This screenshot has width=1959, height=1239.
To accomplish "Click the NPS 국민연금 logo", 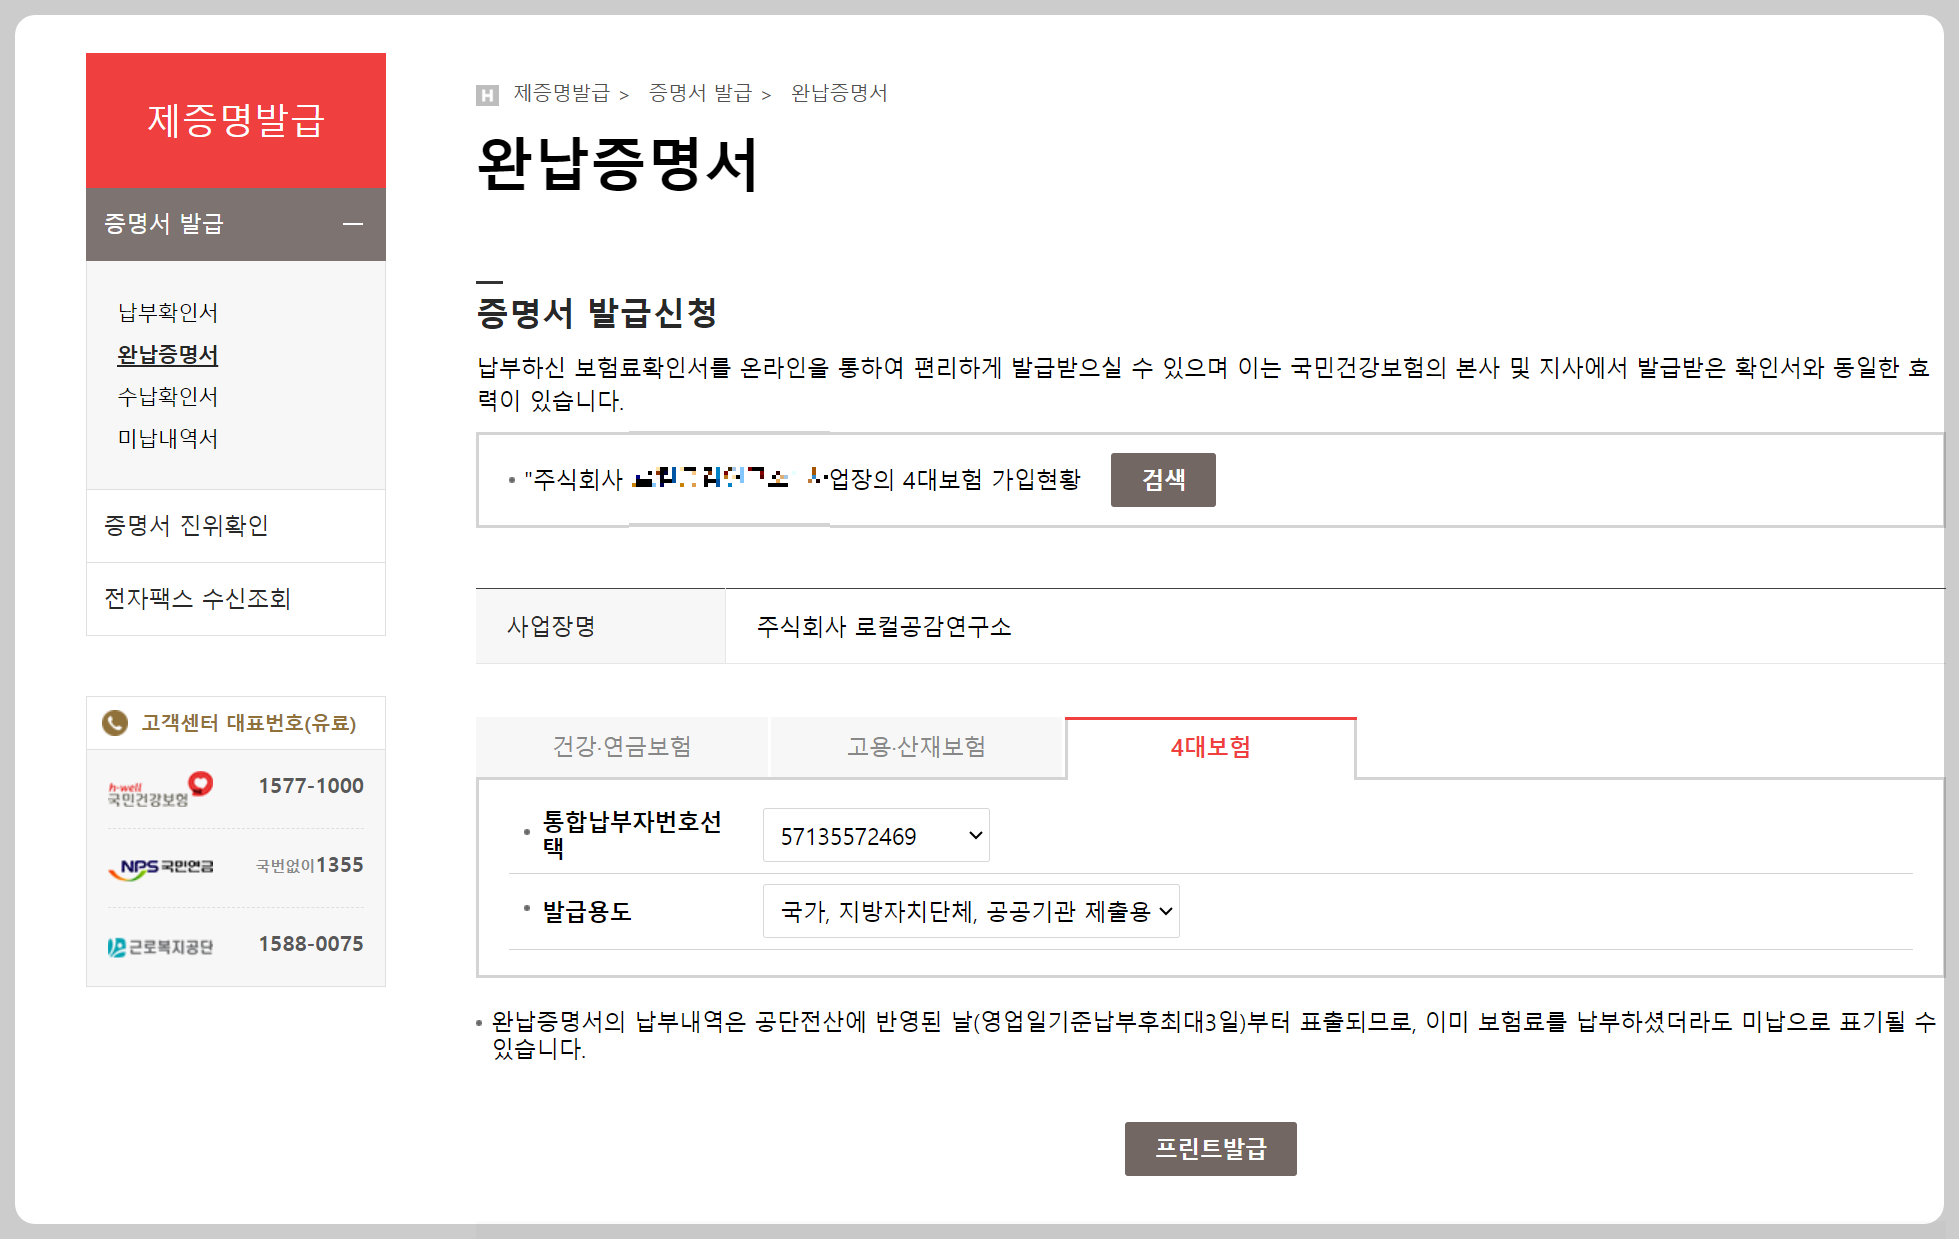I will 161,867.
